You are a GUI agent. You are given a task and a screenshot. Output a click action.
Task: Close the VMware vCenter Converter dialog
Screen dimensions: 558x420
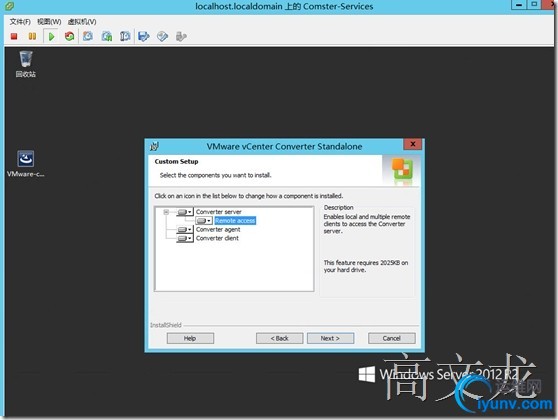click(413, 144)
